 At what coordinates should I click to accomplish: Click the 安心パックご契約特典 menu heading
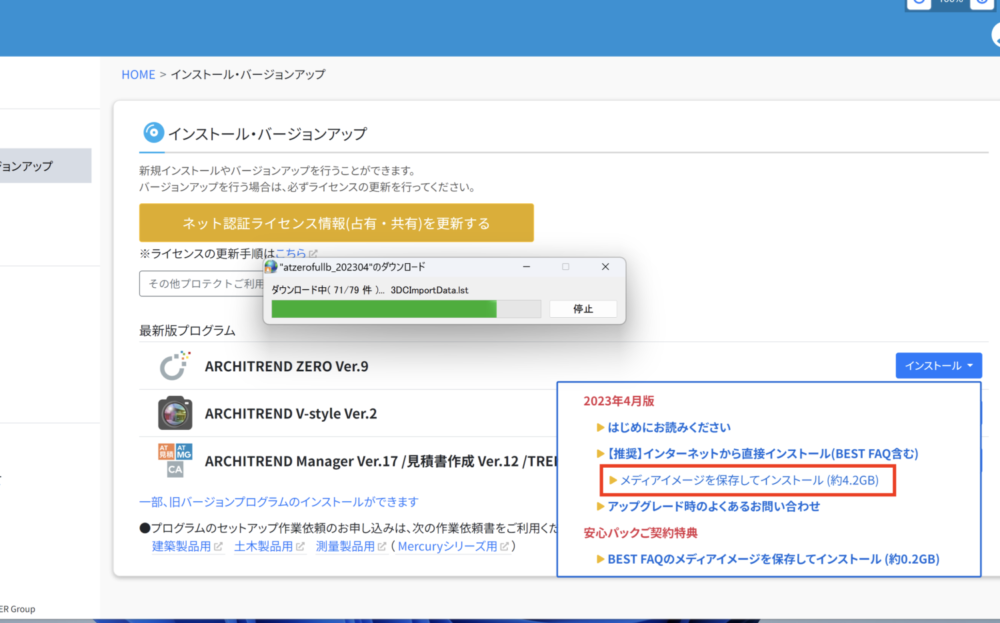[640, 532]
